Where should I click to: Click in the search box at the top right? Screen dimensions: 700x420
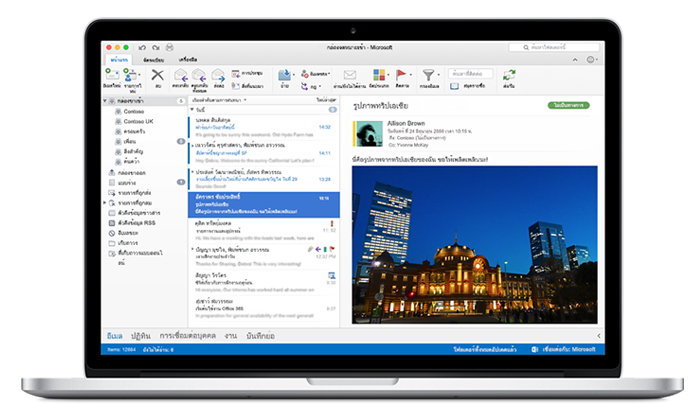[554, 47]
